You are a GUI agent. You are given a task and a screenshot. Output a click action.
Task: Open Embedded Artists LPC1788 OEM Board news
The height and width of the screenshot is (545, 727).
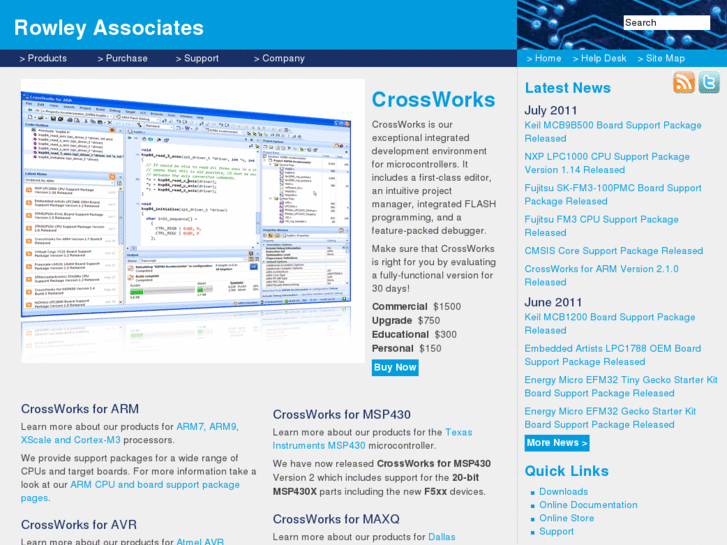tap(612, 355)
